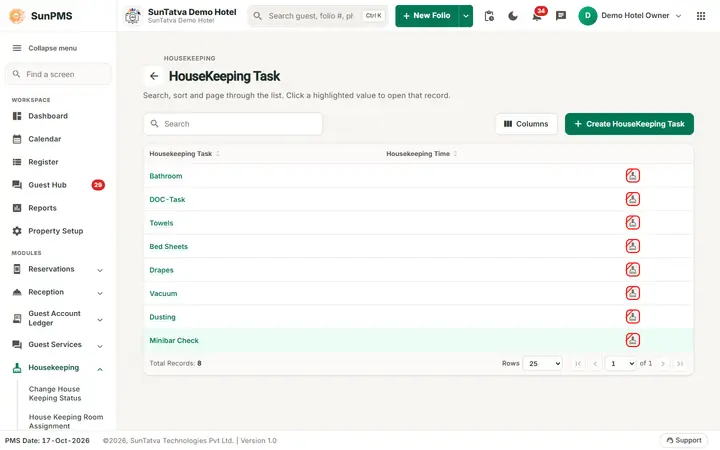Click the clipboard clock icon in header
The height and width of the screenshot is (450, 720).
click(x=489, y=16)
